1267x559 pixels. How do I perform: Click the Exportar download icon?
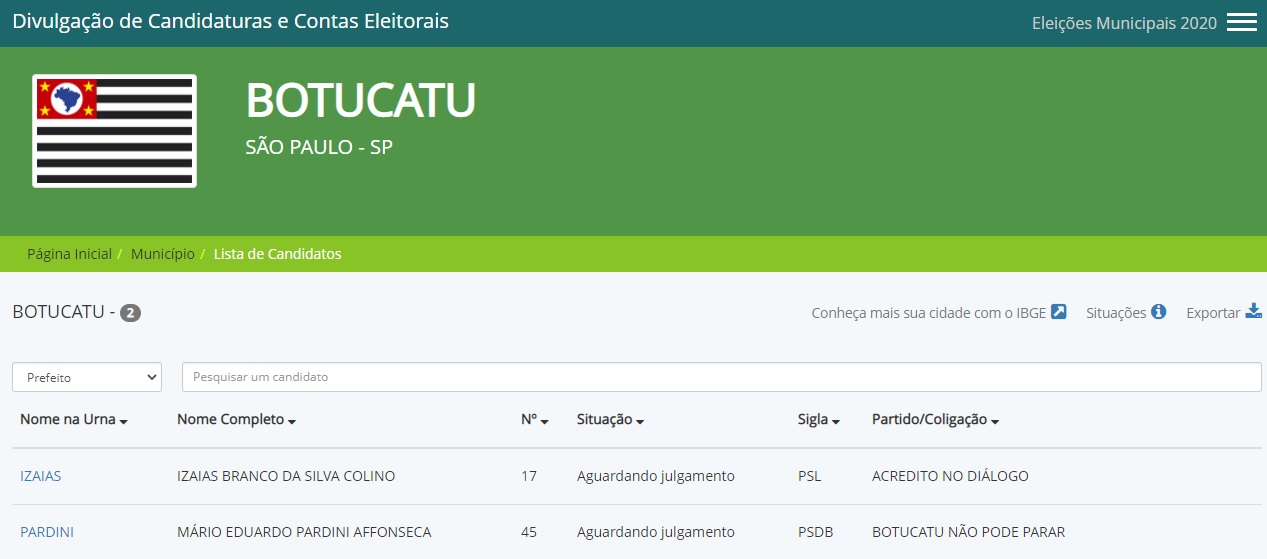click(x=1253, y=312)
